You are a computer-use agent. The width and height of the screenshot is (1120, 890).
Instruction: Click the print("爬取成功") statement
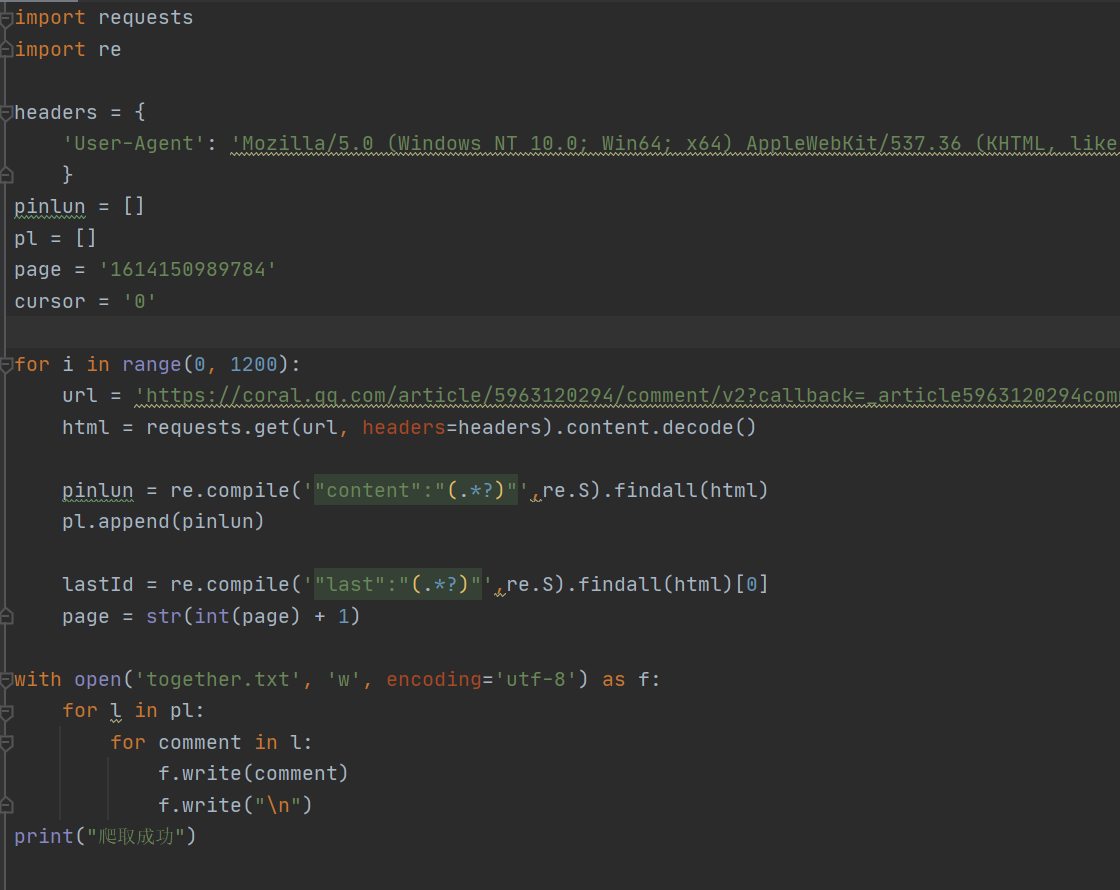[x=105, y=837]
